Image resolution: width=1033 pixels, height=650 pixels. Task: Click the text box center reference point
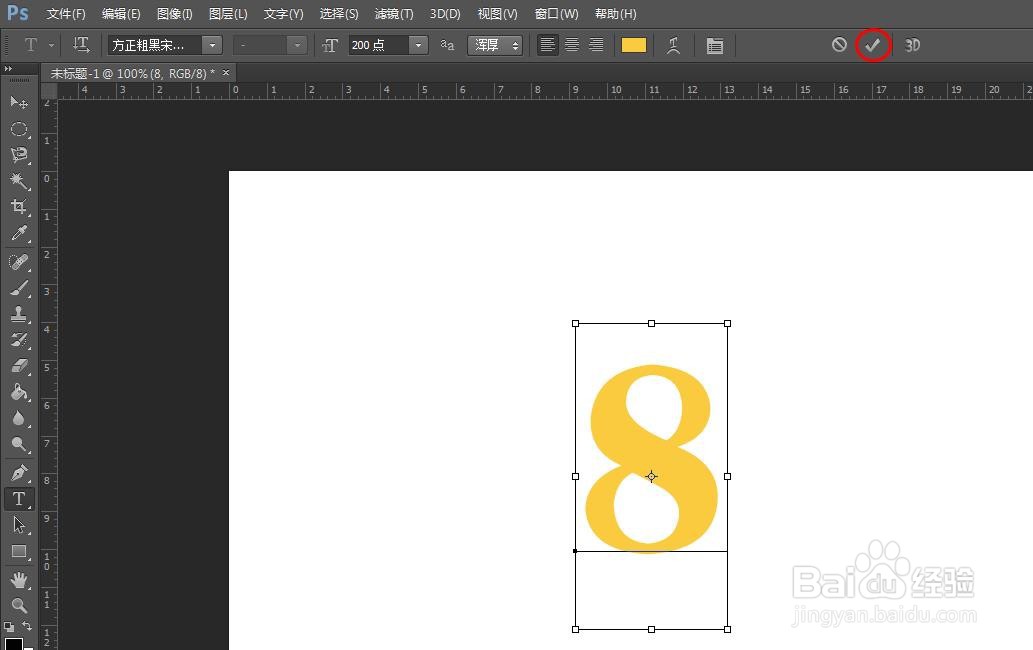tap(652, 476)
